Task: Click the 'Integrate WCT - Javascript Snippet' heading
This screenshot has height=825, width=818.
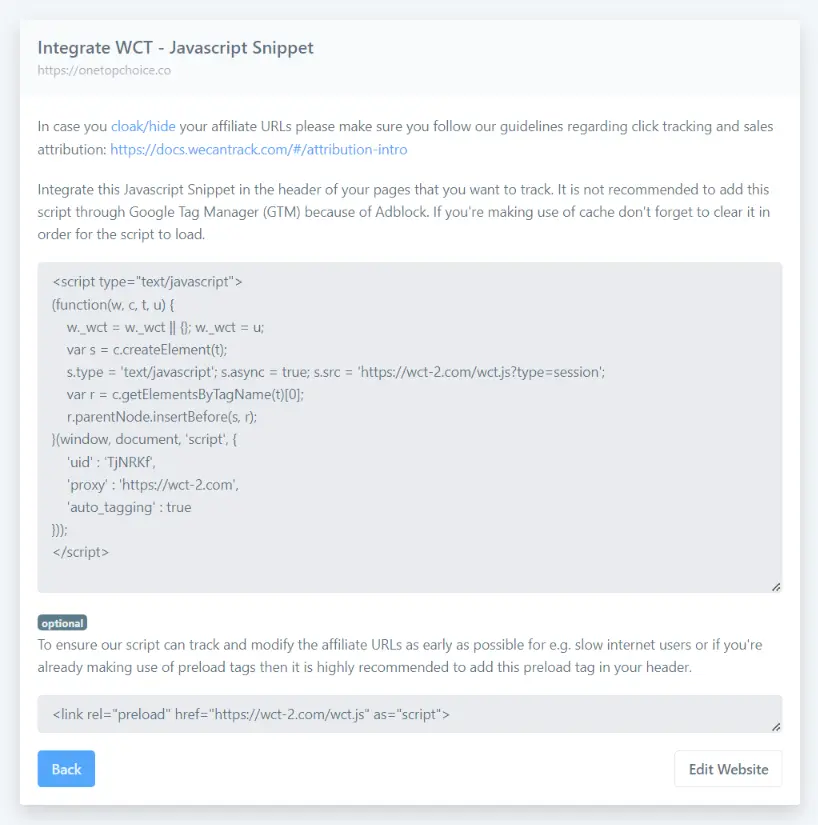Action: coord(176,48)
